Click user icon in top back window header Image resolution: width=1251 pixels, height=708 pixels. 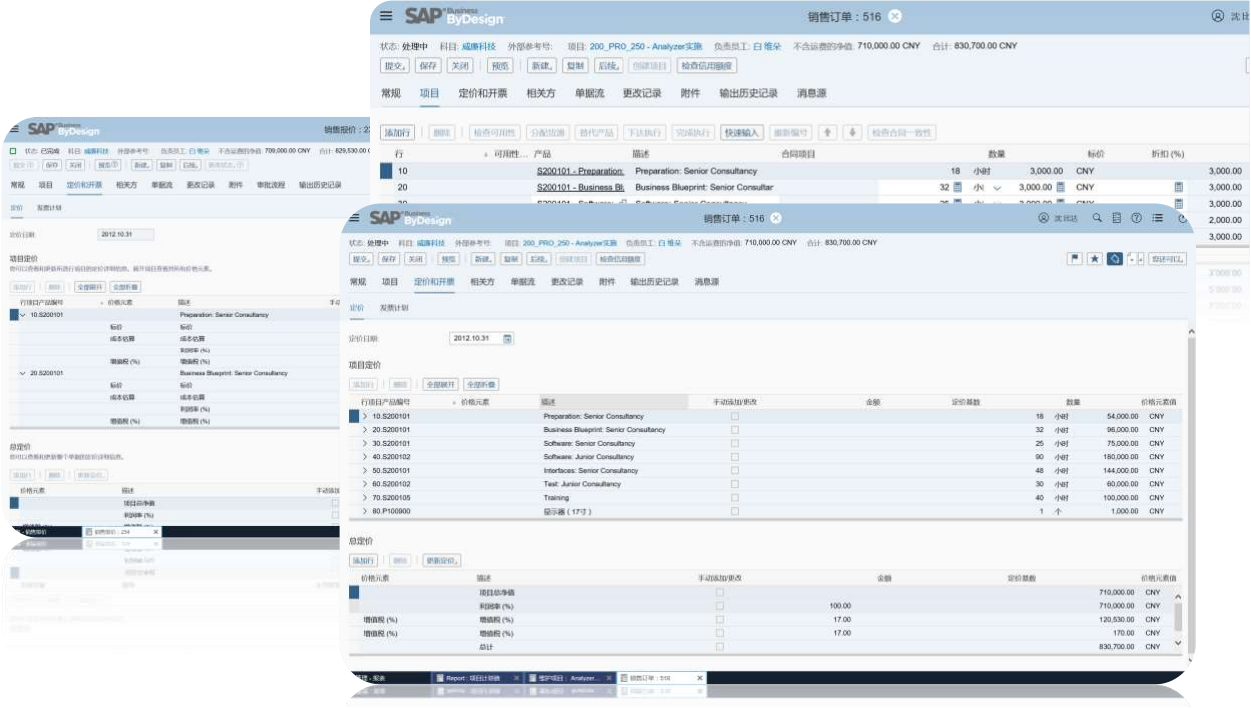pyautogui.click(x=1217, y=16)
